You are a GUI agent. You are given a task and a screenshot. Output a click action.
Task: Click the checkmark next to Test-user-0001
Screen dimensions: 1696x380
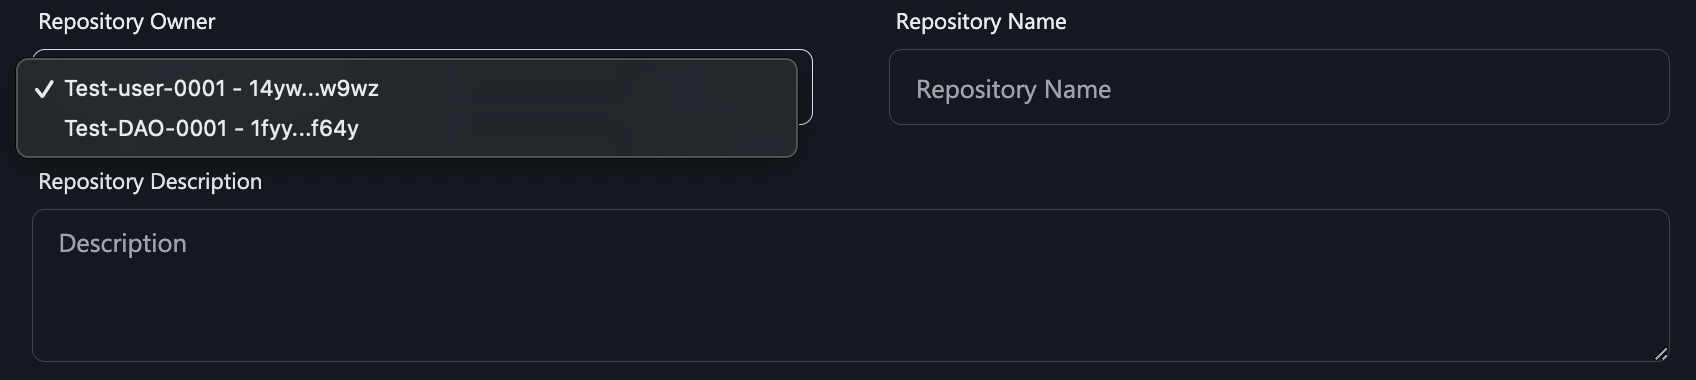tap(43, 89)
